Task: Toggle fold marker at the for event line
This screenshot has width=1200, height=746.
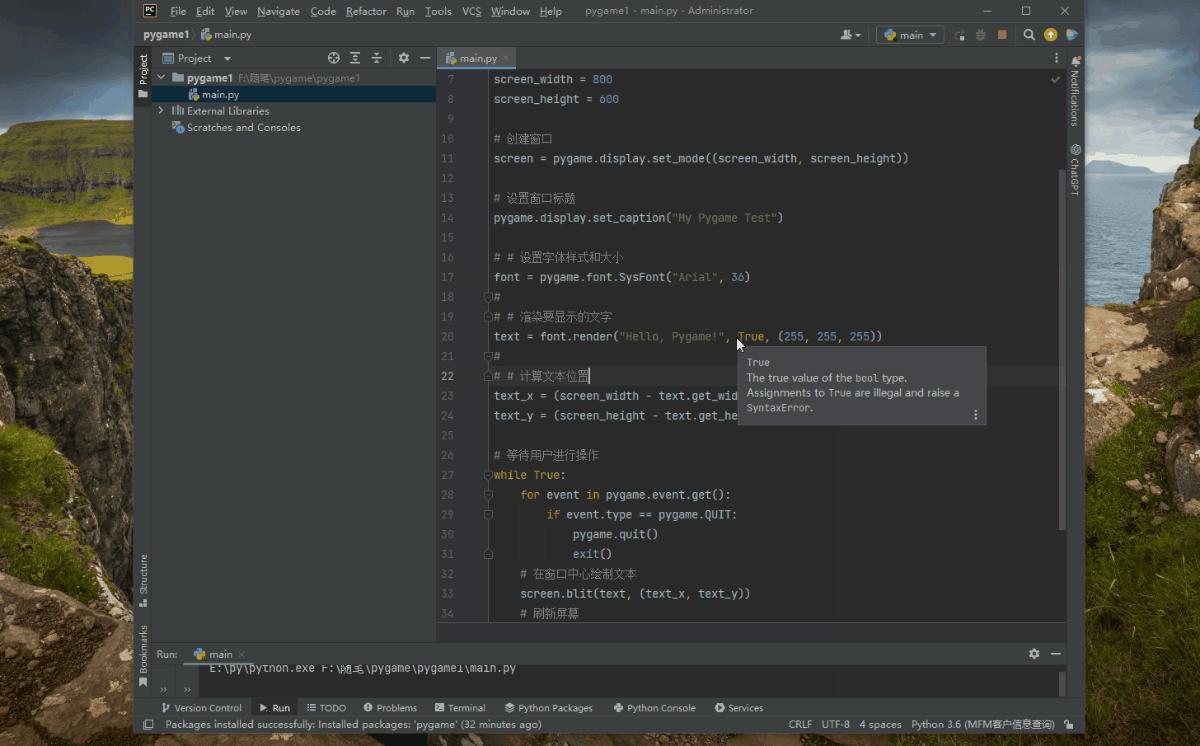Action: pos(488,494)
